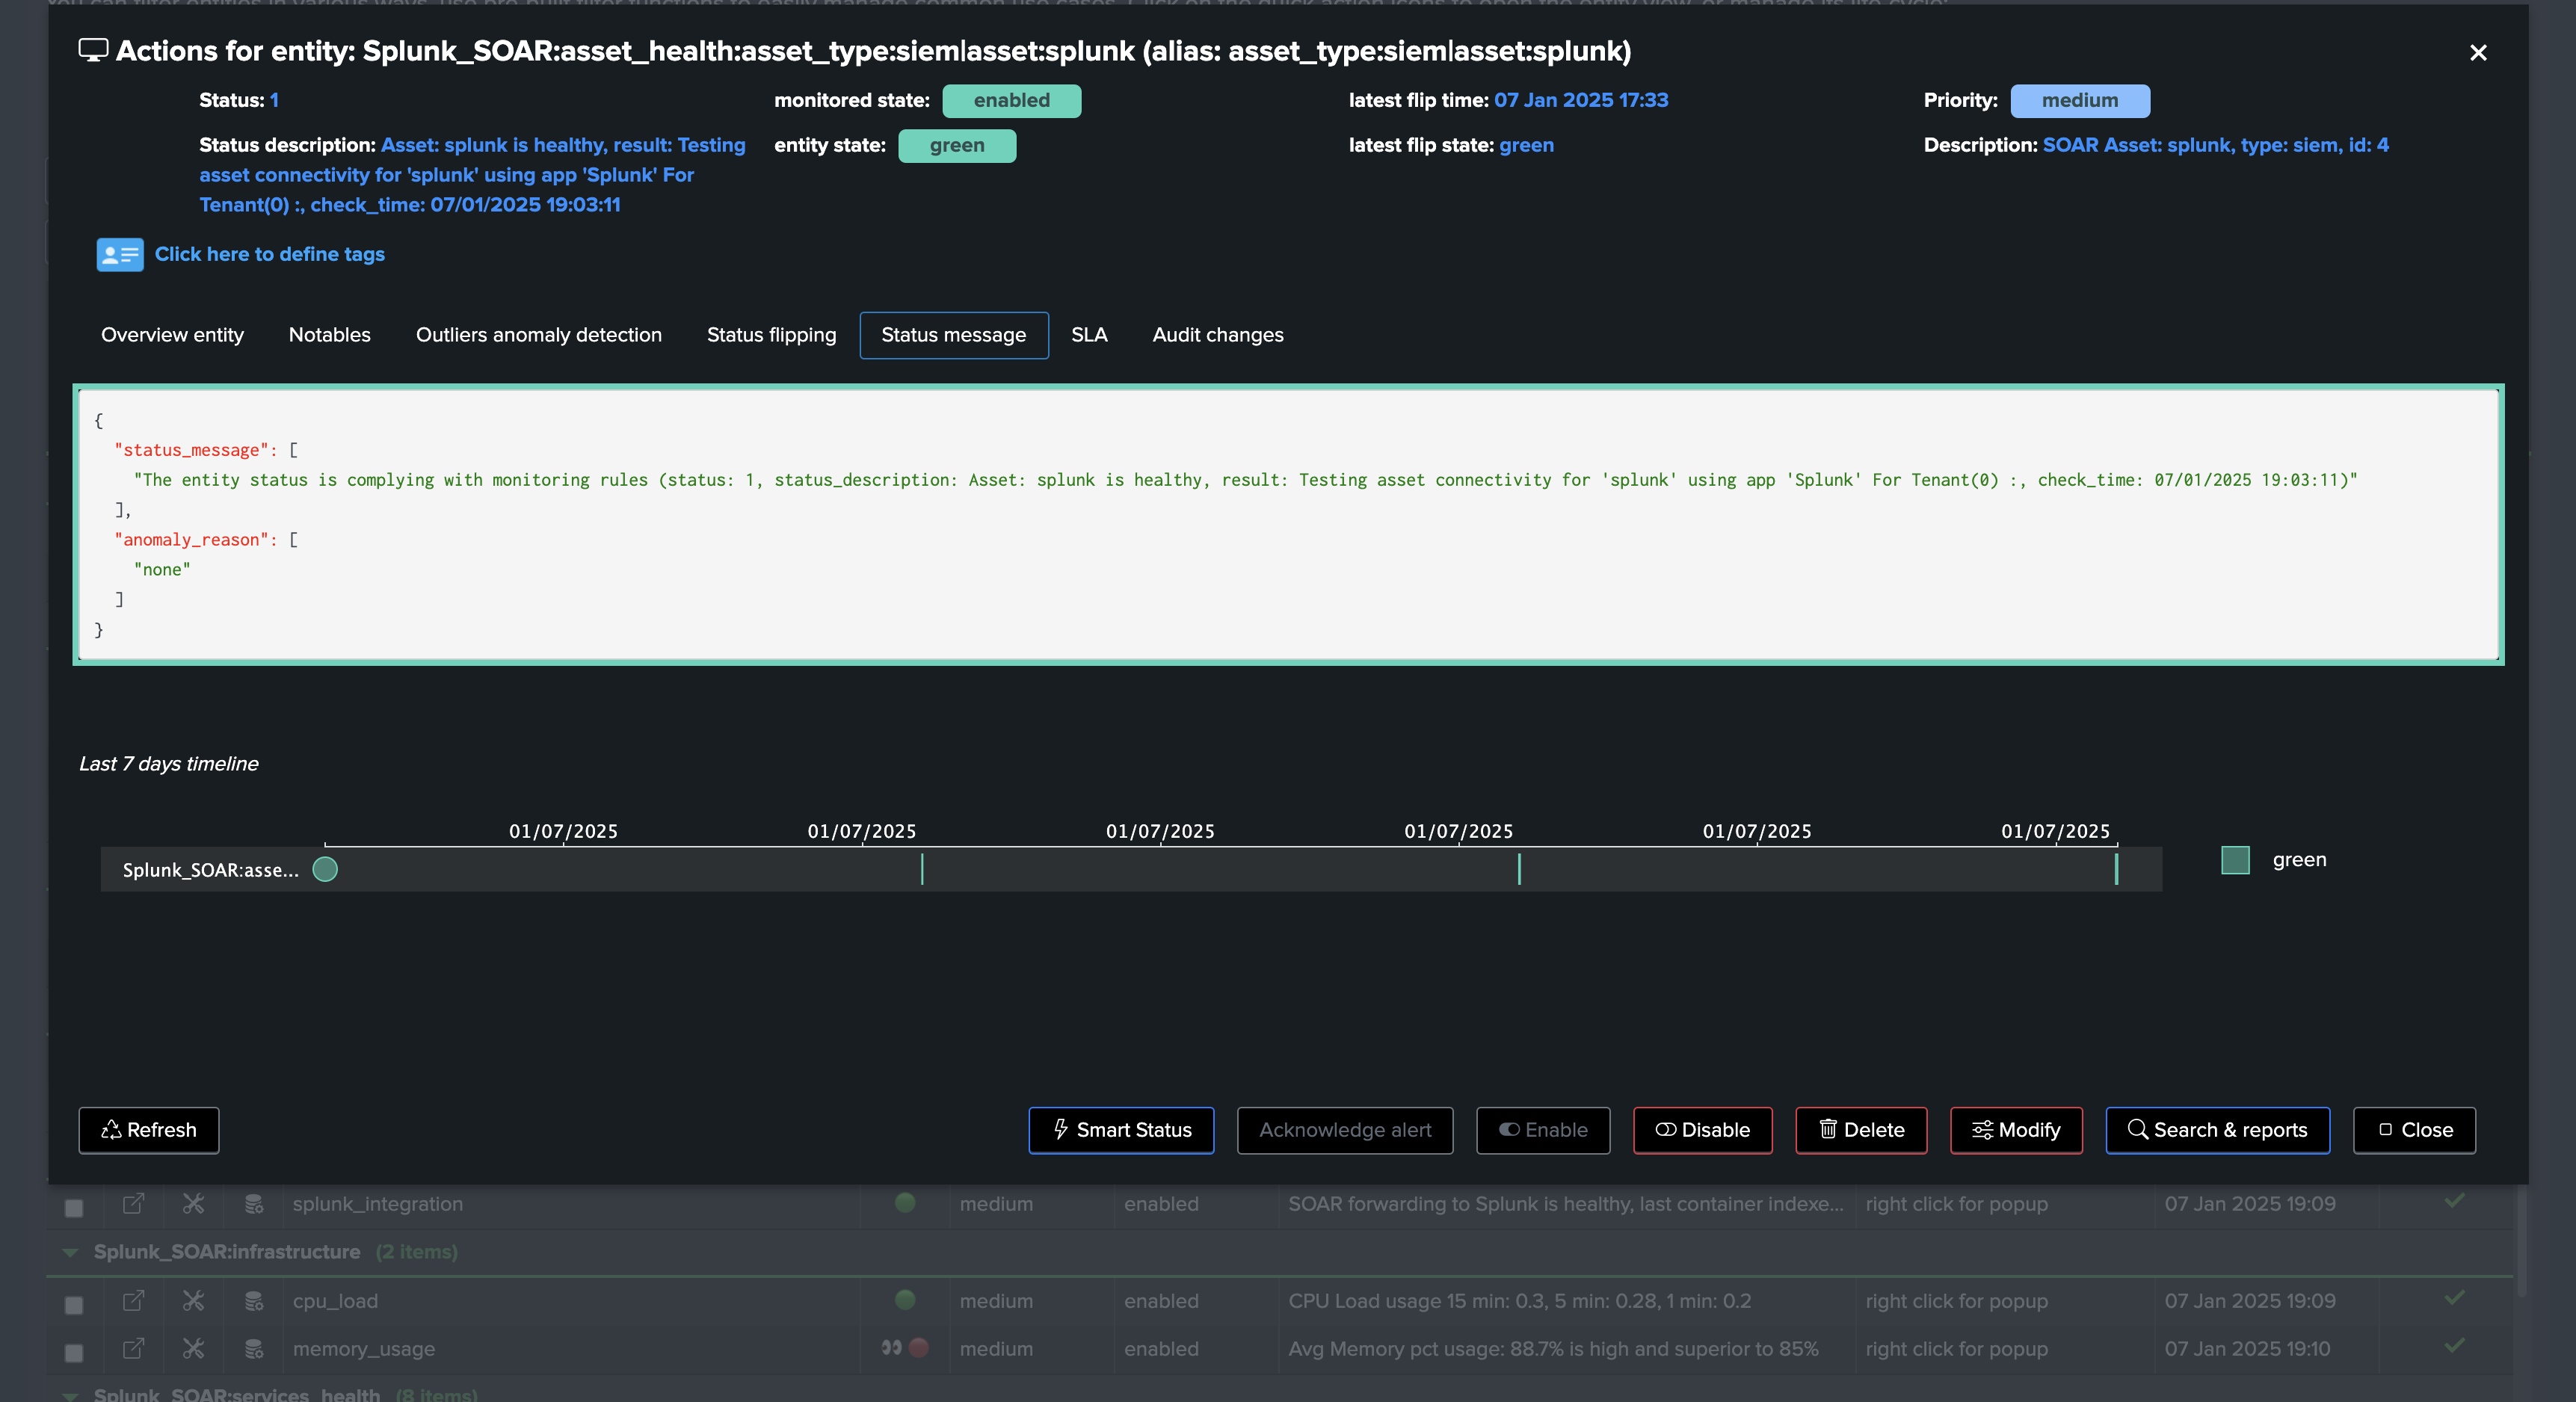Click the last vertical timeline marker
The height and width of the screenshot is (1402, 2576).
tap(2116, 869)
